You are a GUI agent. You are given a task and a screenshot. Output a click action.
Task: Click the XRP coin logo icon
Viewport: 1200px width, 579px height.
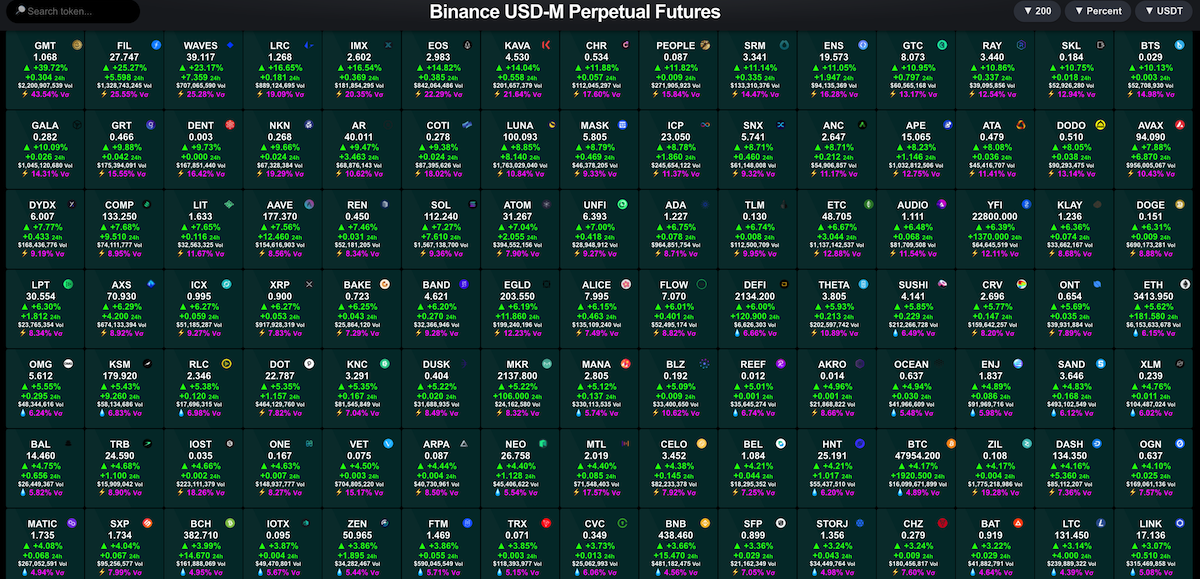[310, 284]
